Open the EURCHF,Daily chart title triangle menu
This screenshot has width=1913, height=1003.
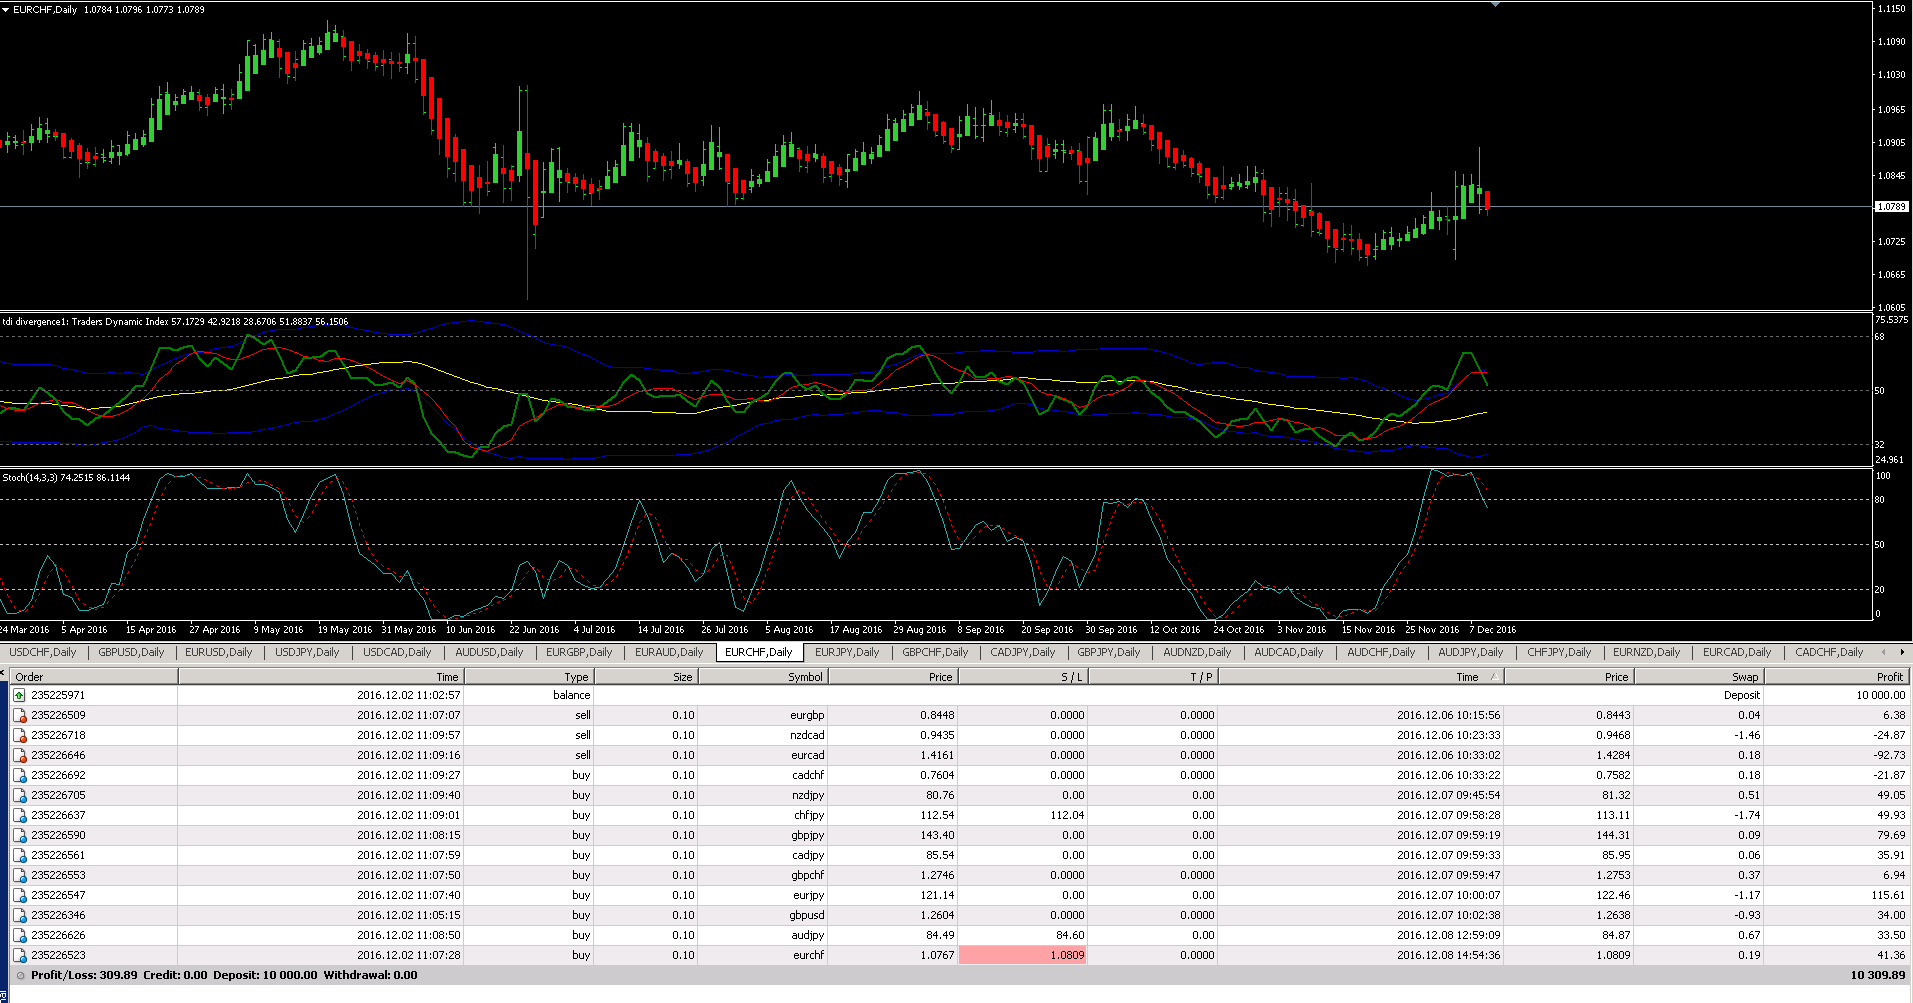(6, 9)
